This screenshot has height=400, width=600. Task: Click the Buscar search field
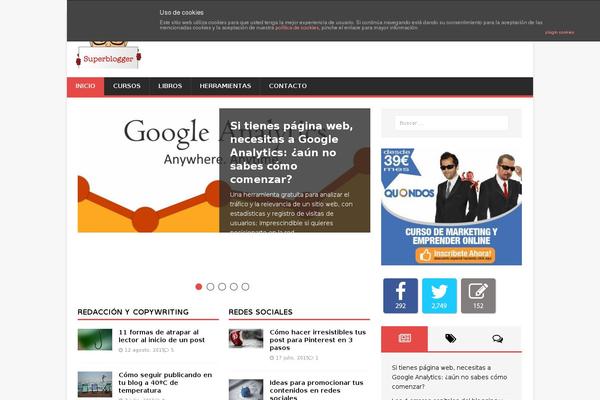(x=452, y=123)
